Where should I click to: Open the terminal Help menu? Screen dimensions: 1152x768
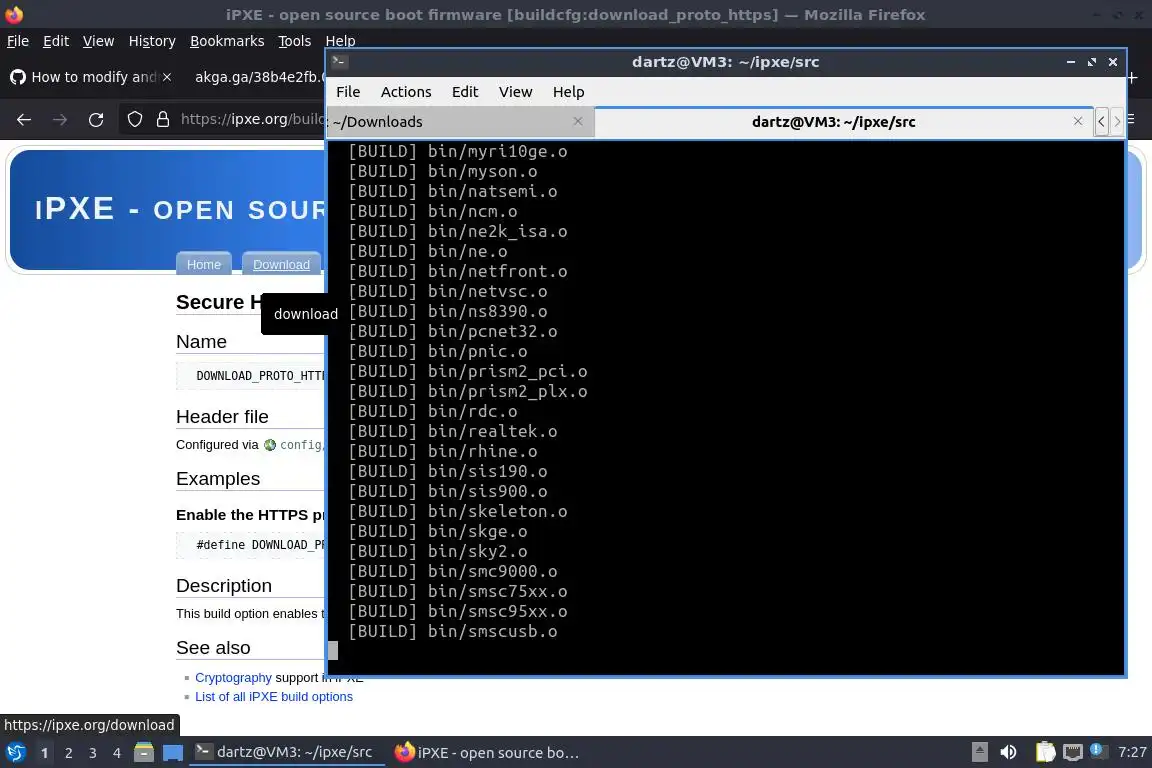point(568,92)
